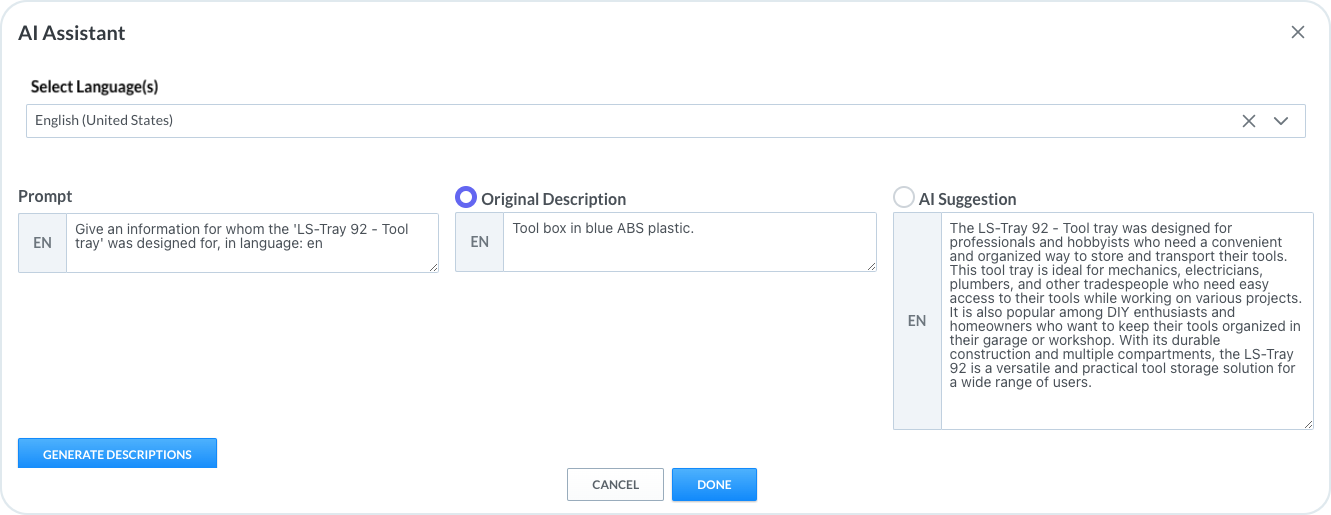This screenshot has width=1331, height=515.
Task: Confirm with the Done button
Action: 714,484
